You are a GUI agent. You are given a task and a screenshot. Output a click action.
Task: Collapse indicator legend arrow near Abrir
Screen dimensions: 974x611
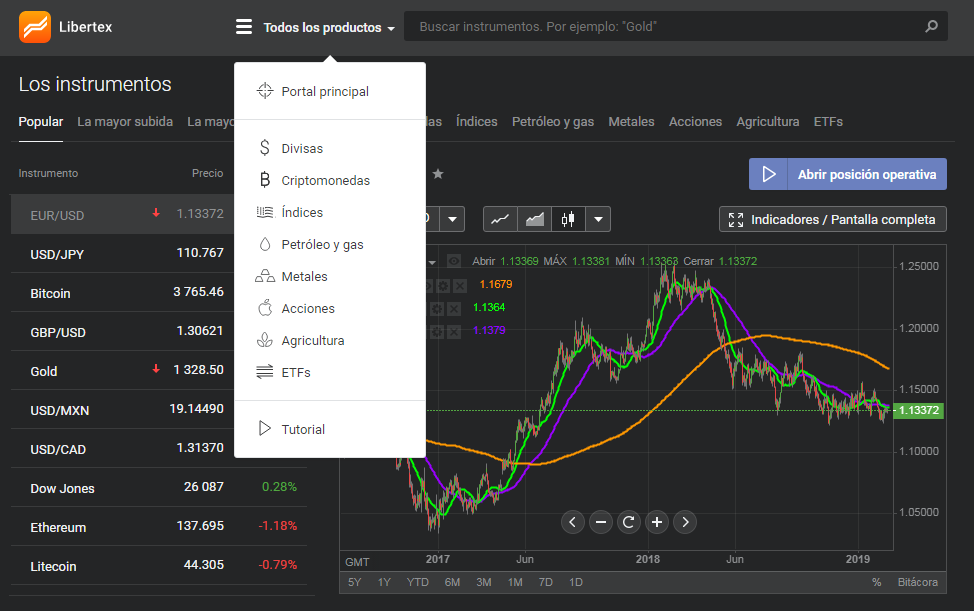[432, 262]
